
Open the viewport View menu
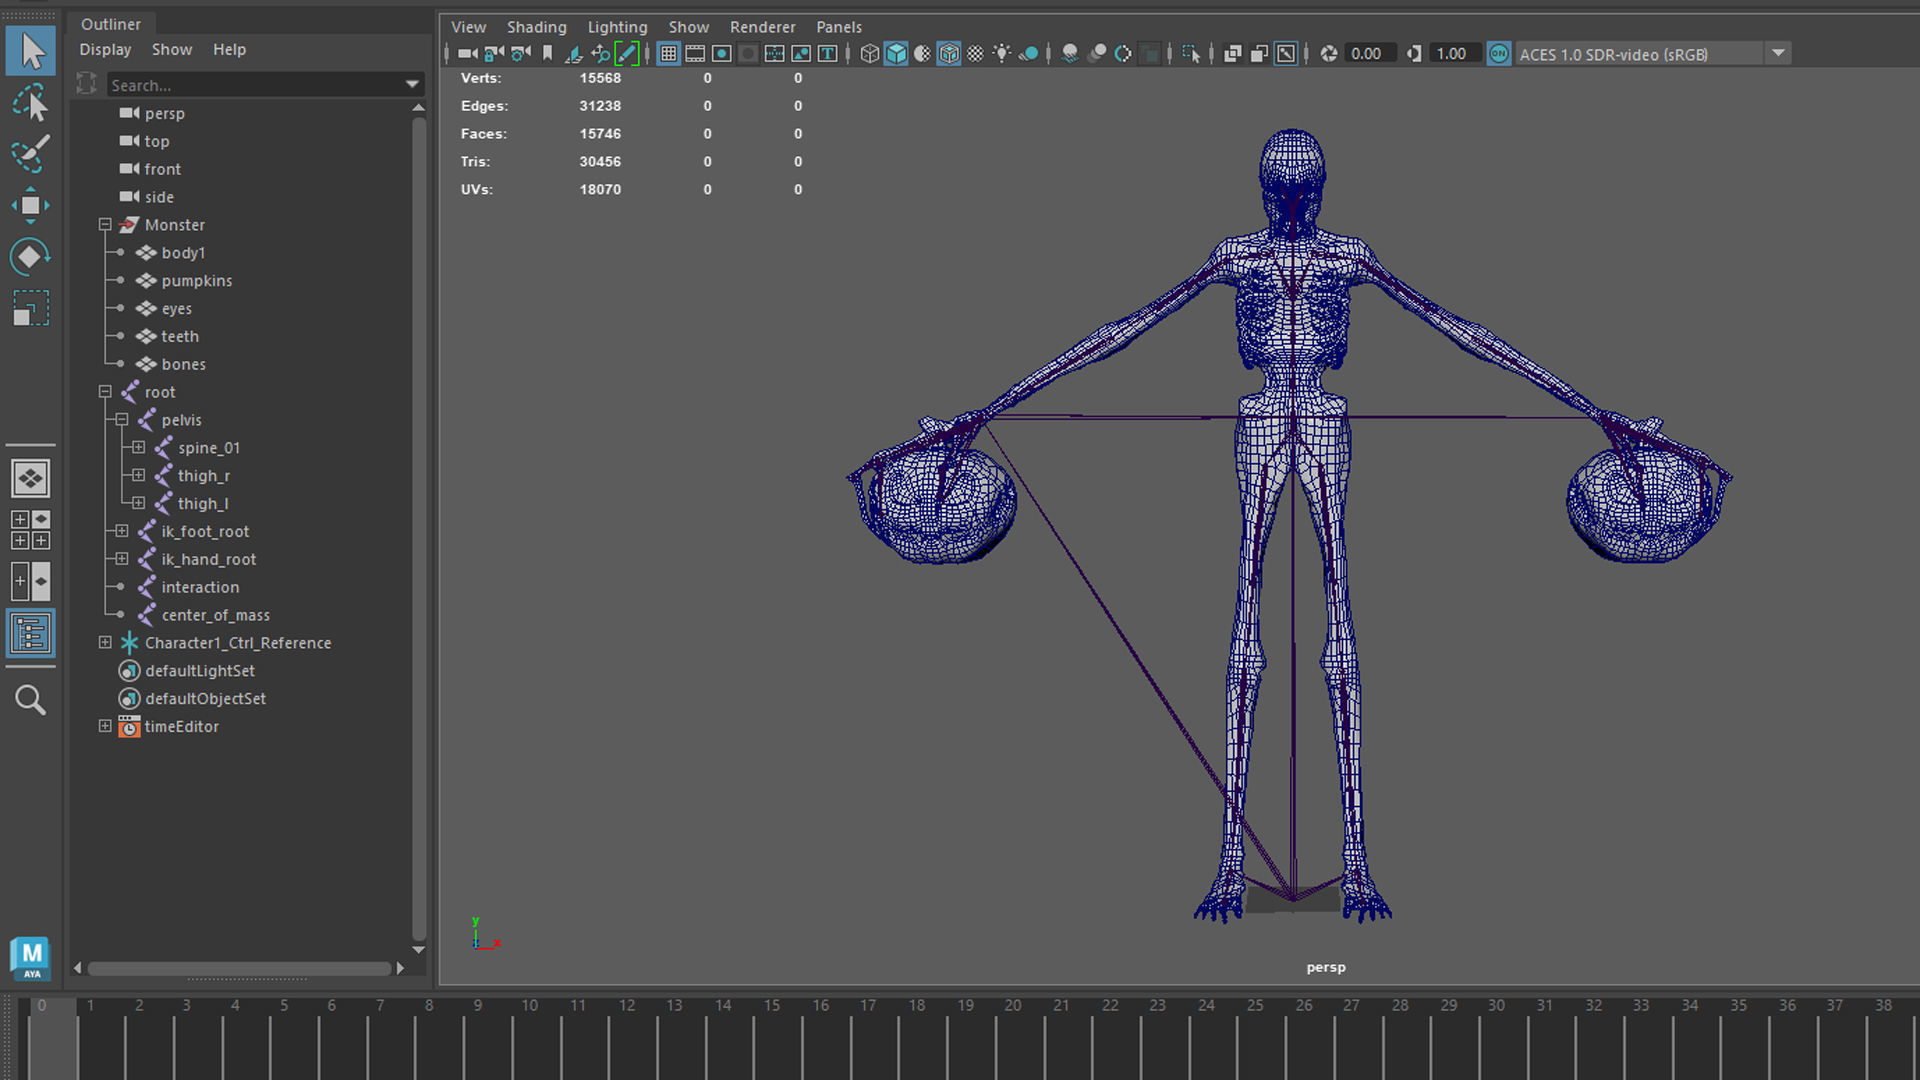[468, 27]
